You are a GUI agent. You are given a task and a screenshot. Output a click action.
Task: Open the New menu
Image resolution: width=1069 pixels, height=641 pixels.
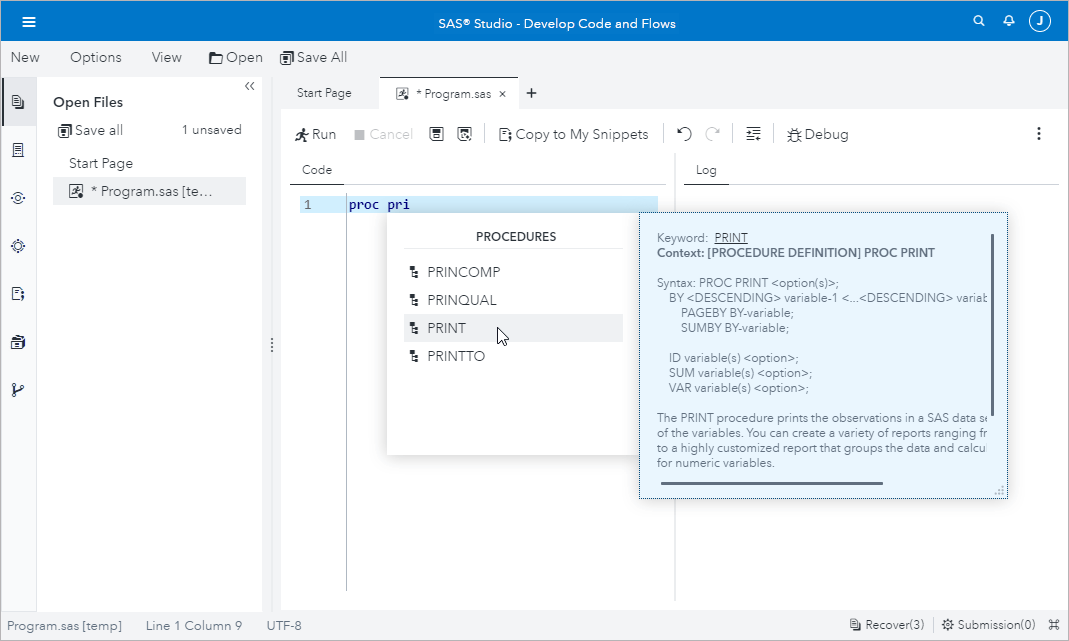coord(25,57)
